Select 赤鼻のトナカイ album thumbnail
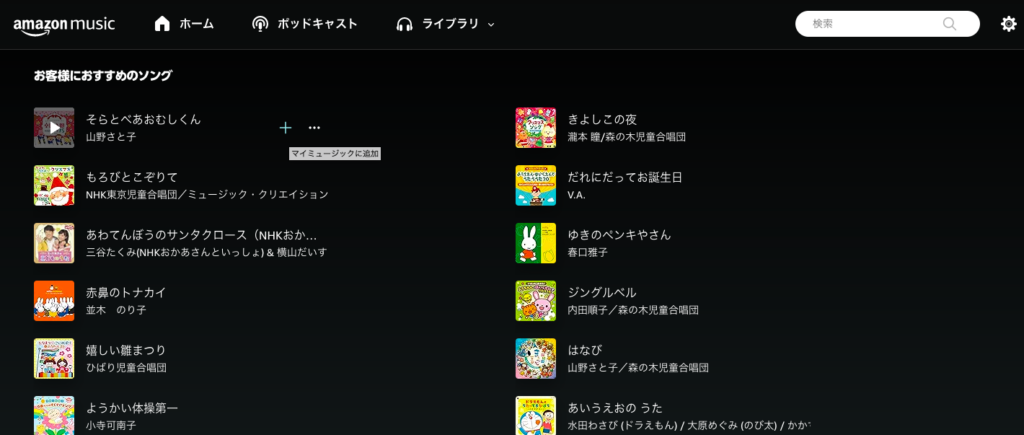The width and height of the screenshot is (1024, 435). click(54, 300)
